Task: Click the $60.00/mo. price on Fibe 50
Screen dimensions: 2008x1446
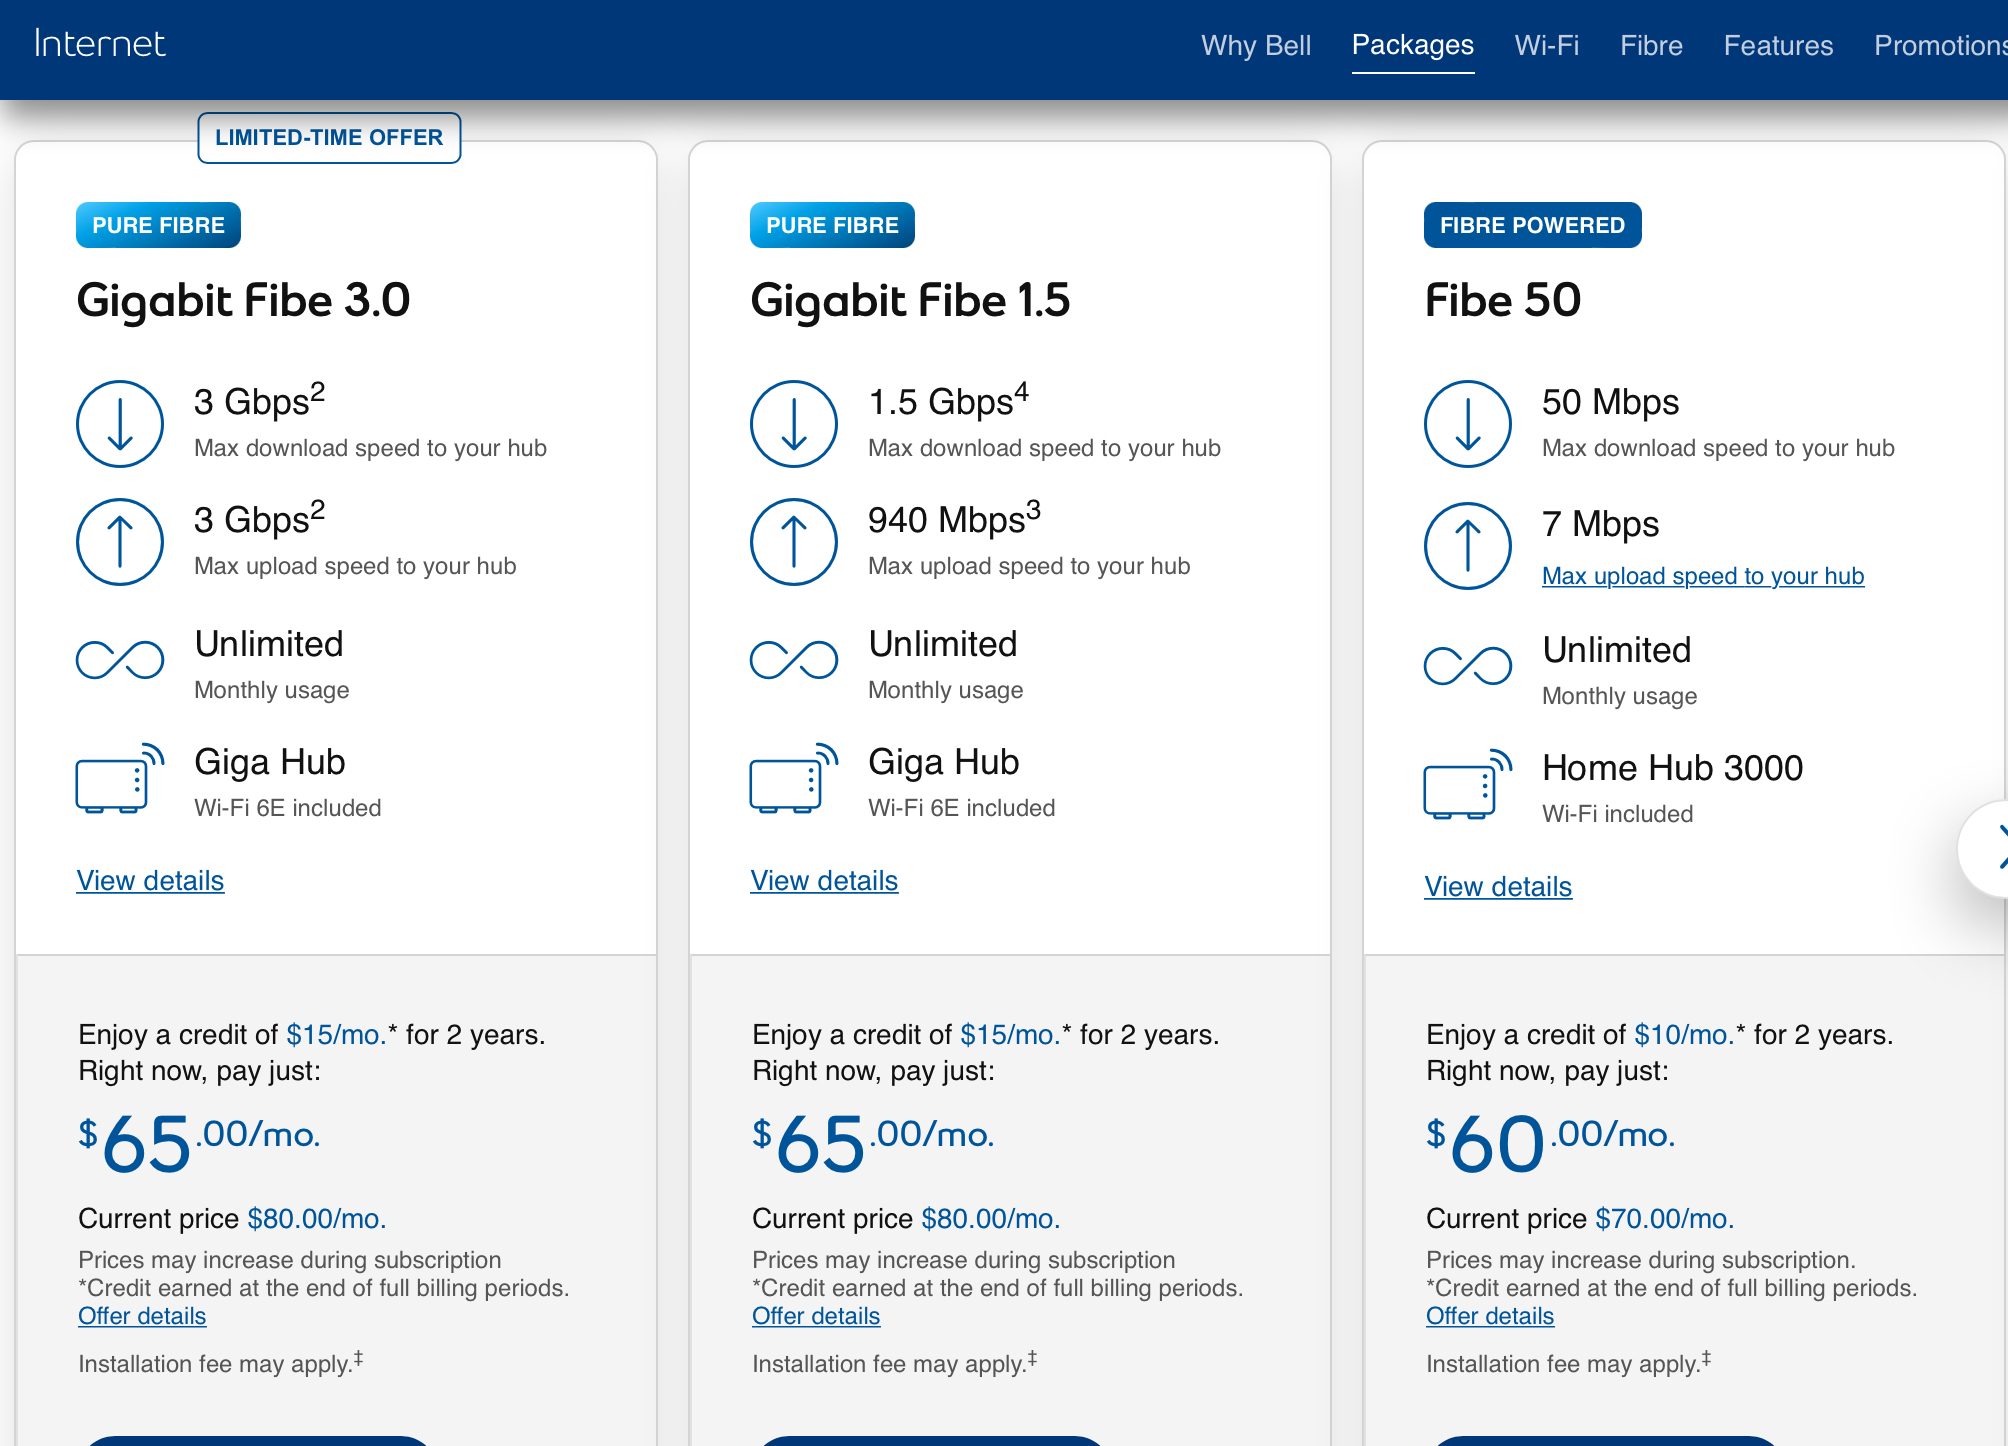Action: click(1550, 1143)
